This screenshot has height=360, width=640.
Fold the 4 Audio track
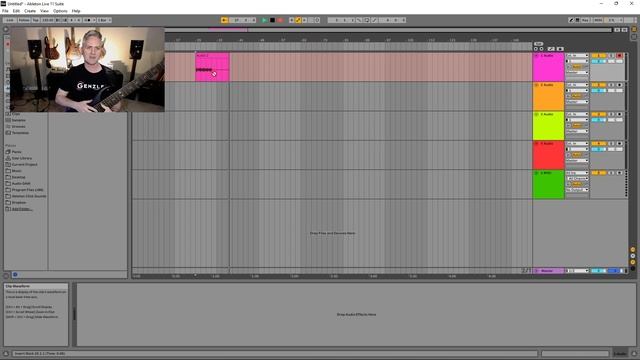pos(536,144)
